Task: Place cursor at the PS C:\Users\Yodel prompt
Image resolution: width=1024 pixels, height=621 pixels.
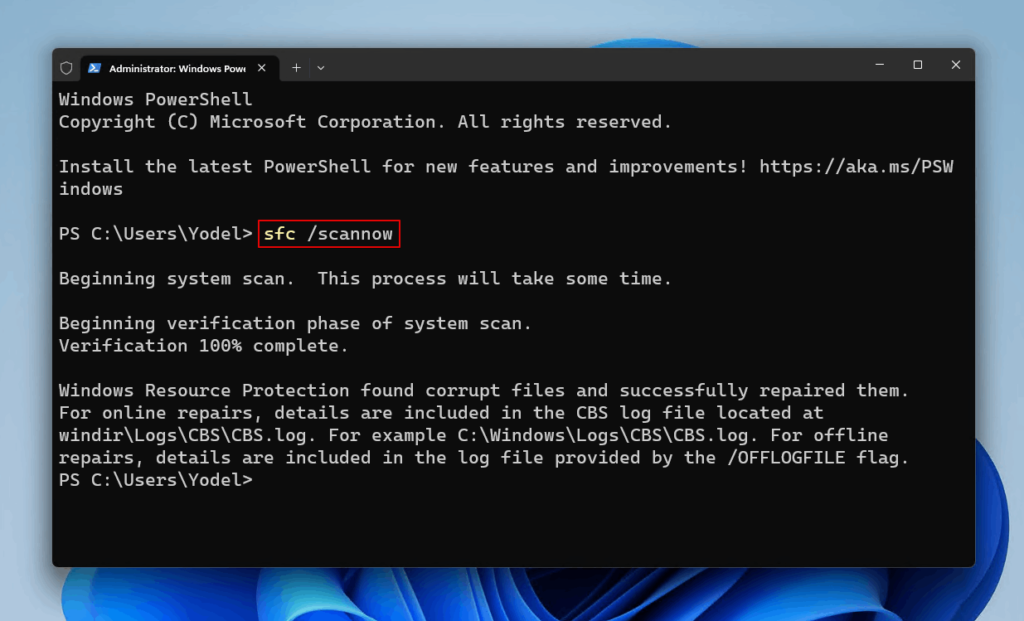Action: (x=155, y=479)
